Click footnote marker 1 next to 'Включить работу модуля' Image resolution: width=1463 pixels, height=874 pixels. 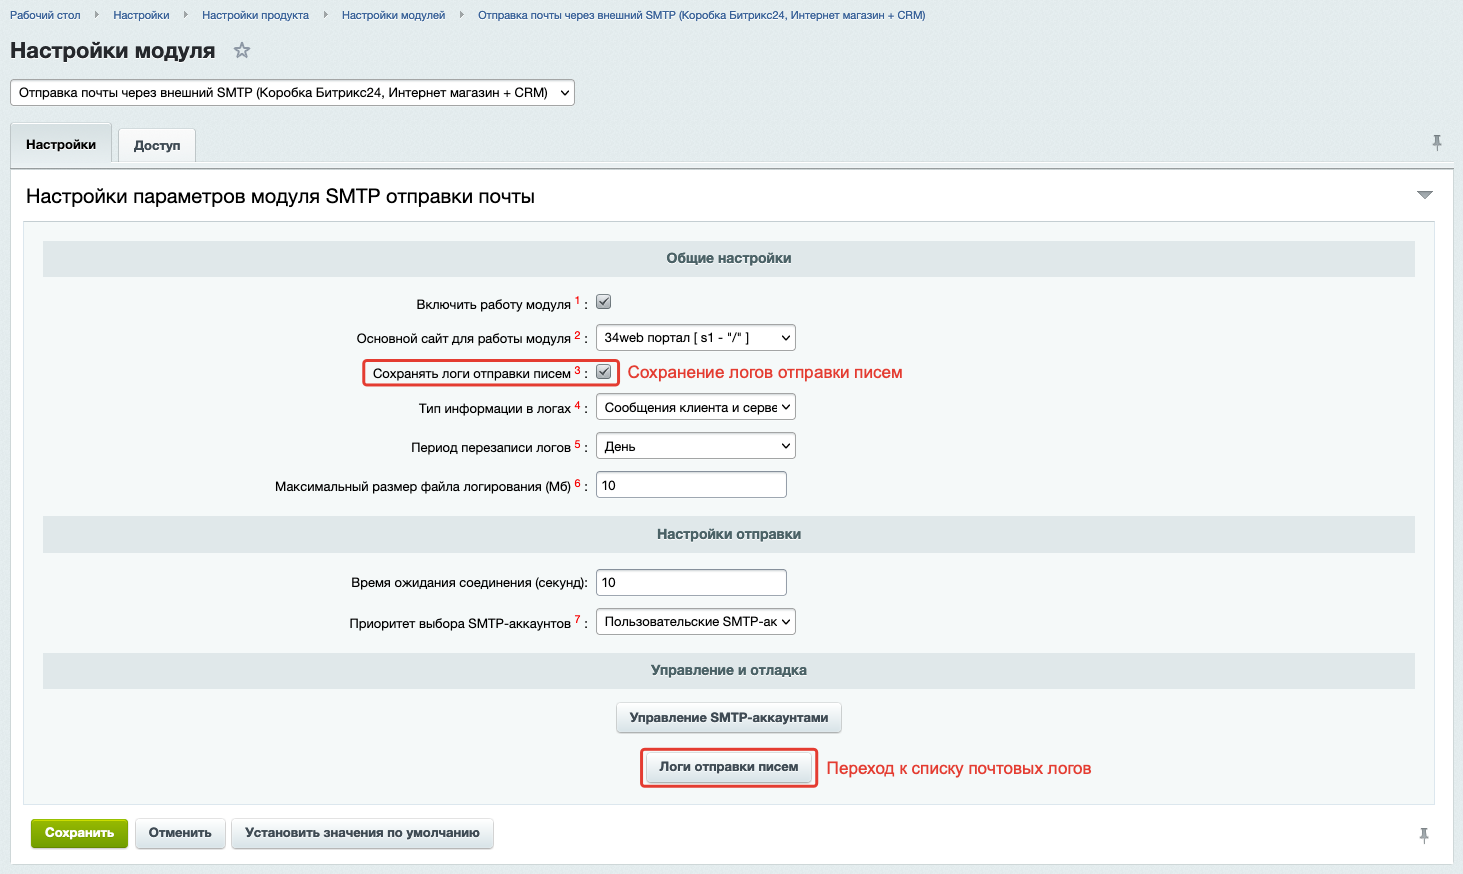pos(577,300)
